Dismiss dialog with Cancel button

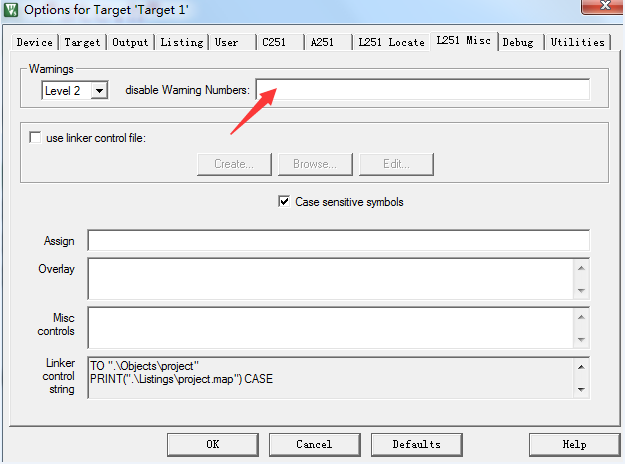(x=314, y=444)
